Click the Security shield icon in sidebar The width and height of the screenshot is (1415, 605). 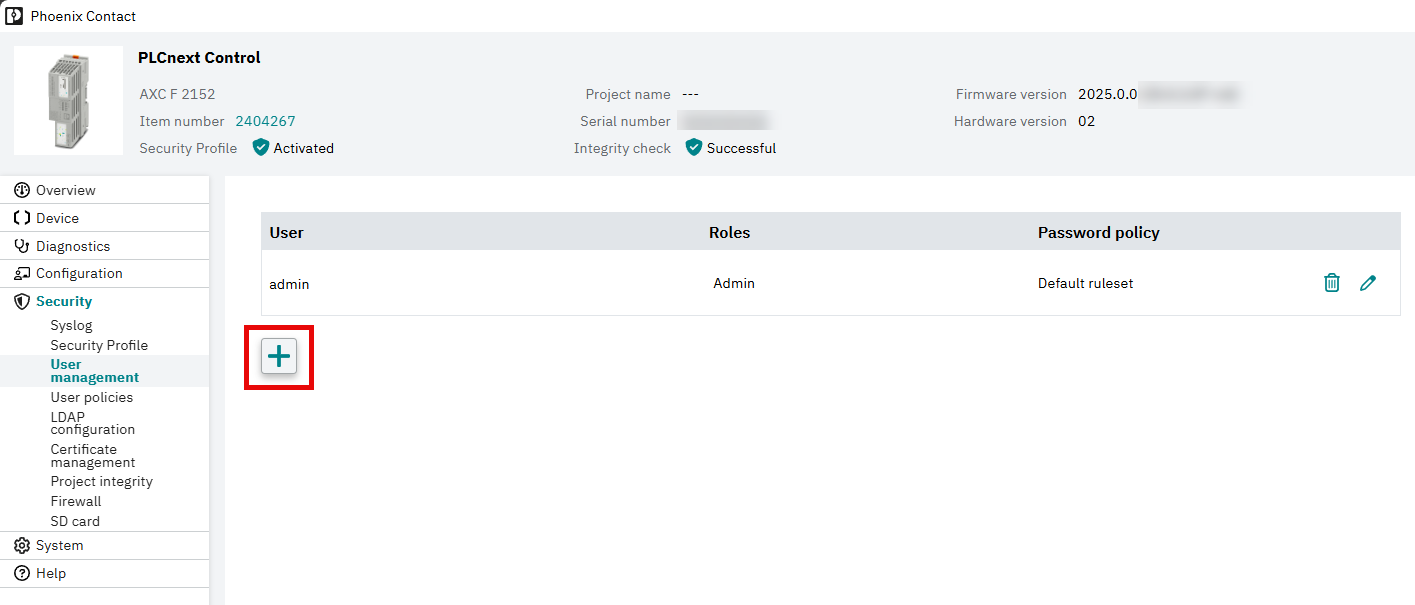click(x=22, y=301)
